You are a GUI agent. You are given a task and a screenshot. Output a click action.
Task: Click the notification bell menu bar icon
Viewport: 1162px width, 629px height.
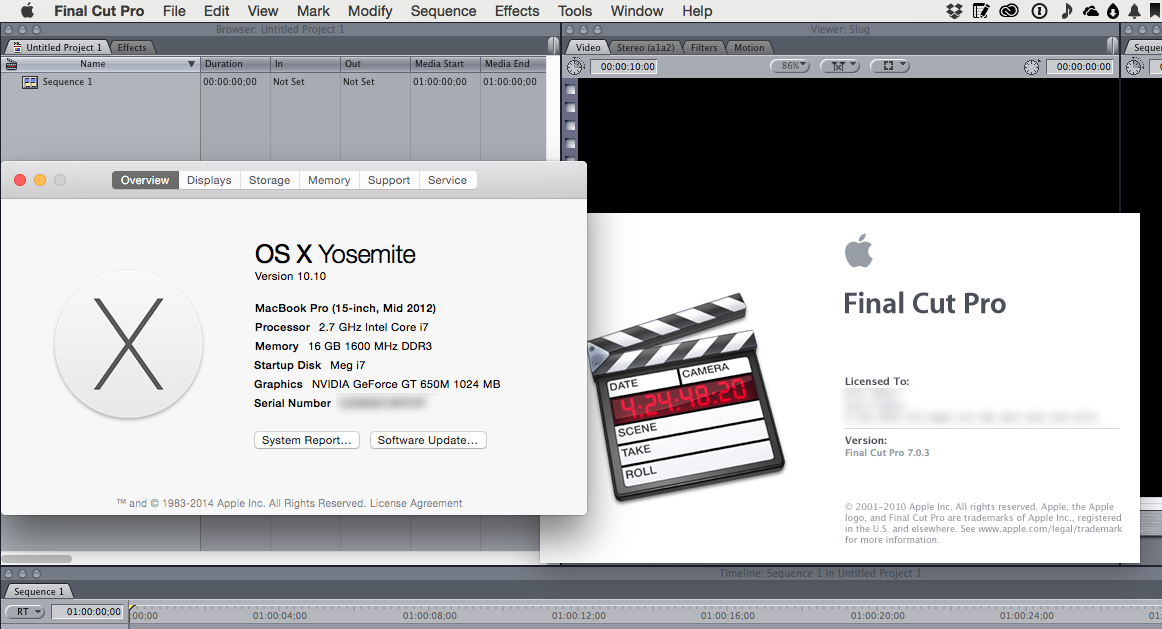pyautogui.click(x=1135, y=10)
